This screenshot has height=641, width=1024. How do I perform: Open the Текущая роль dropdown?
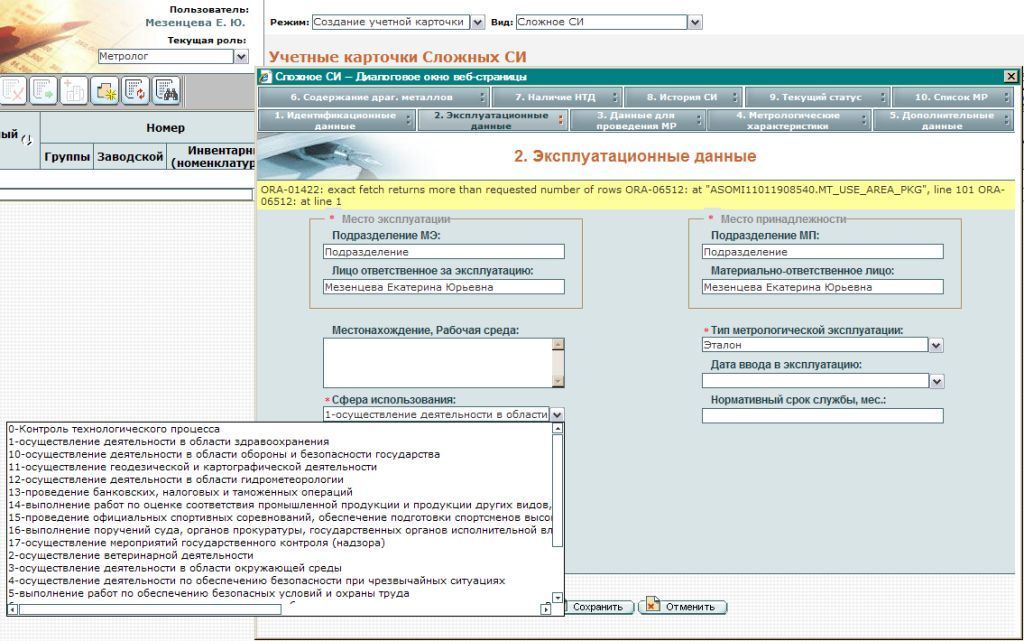240,57
